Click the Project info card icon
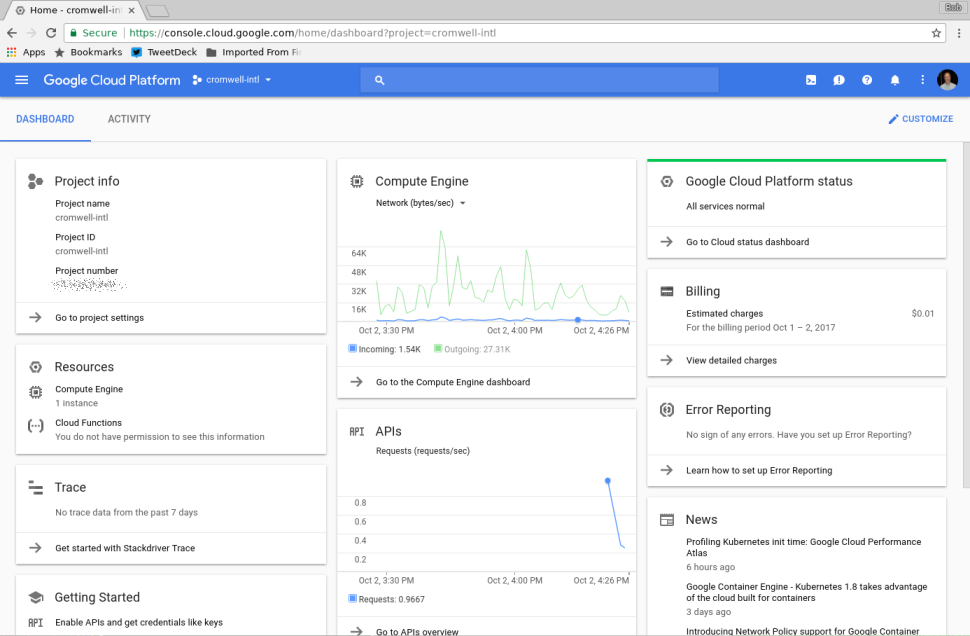 (35, 181)
